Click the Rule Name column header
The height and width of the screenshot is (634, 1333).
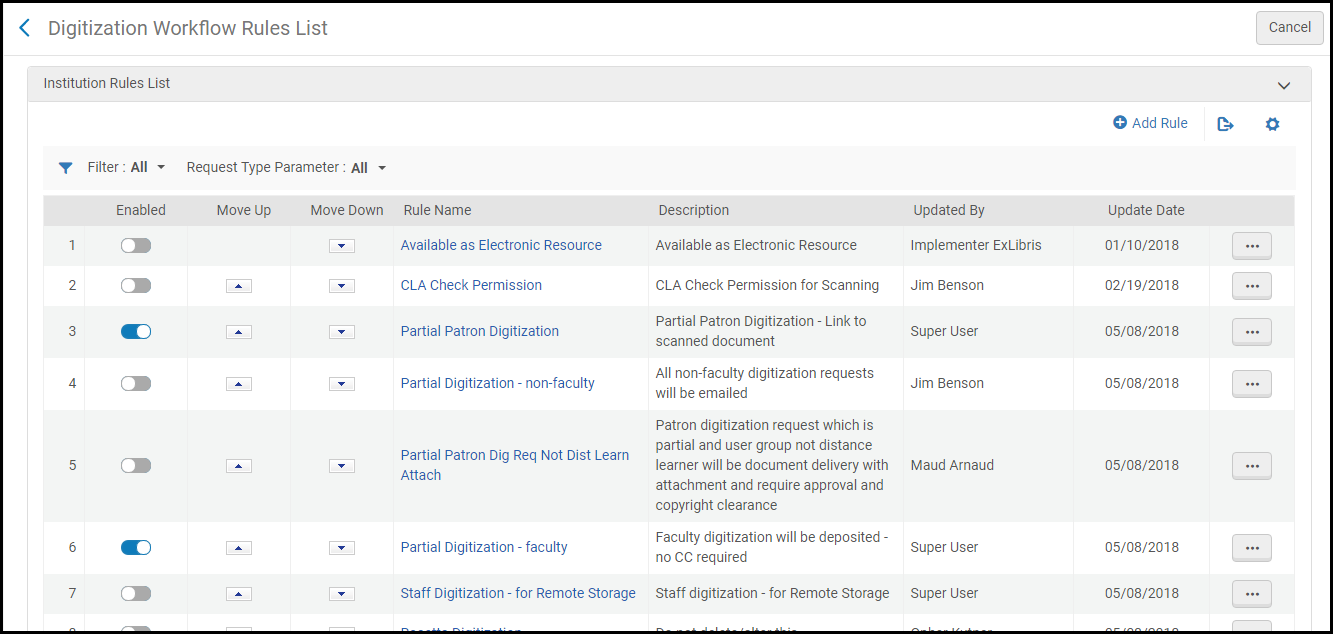(437, 210)
